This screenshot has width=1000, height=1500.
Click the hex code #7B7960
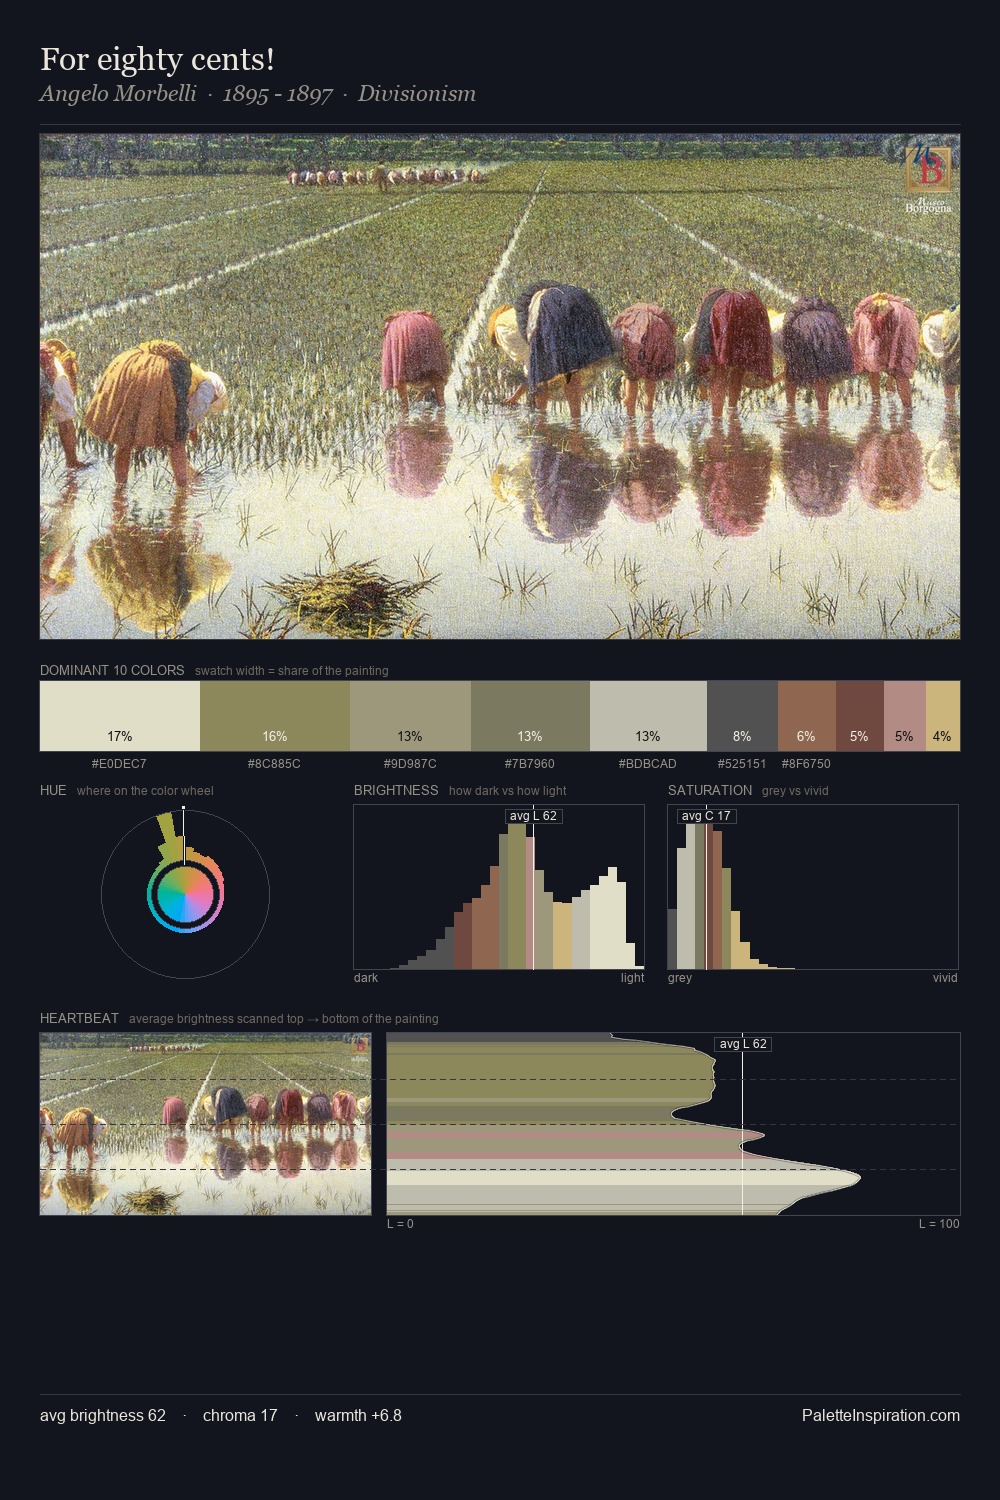click(530, 764)
